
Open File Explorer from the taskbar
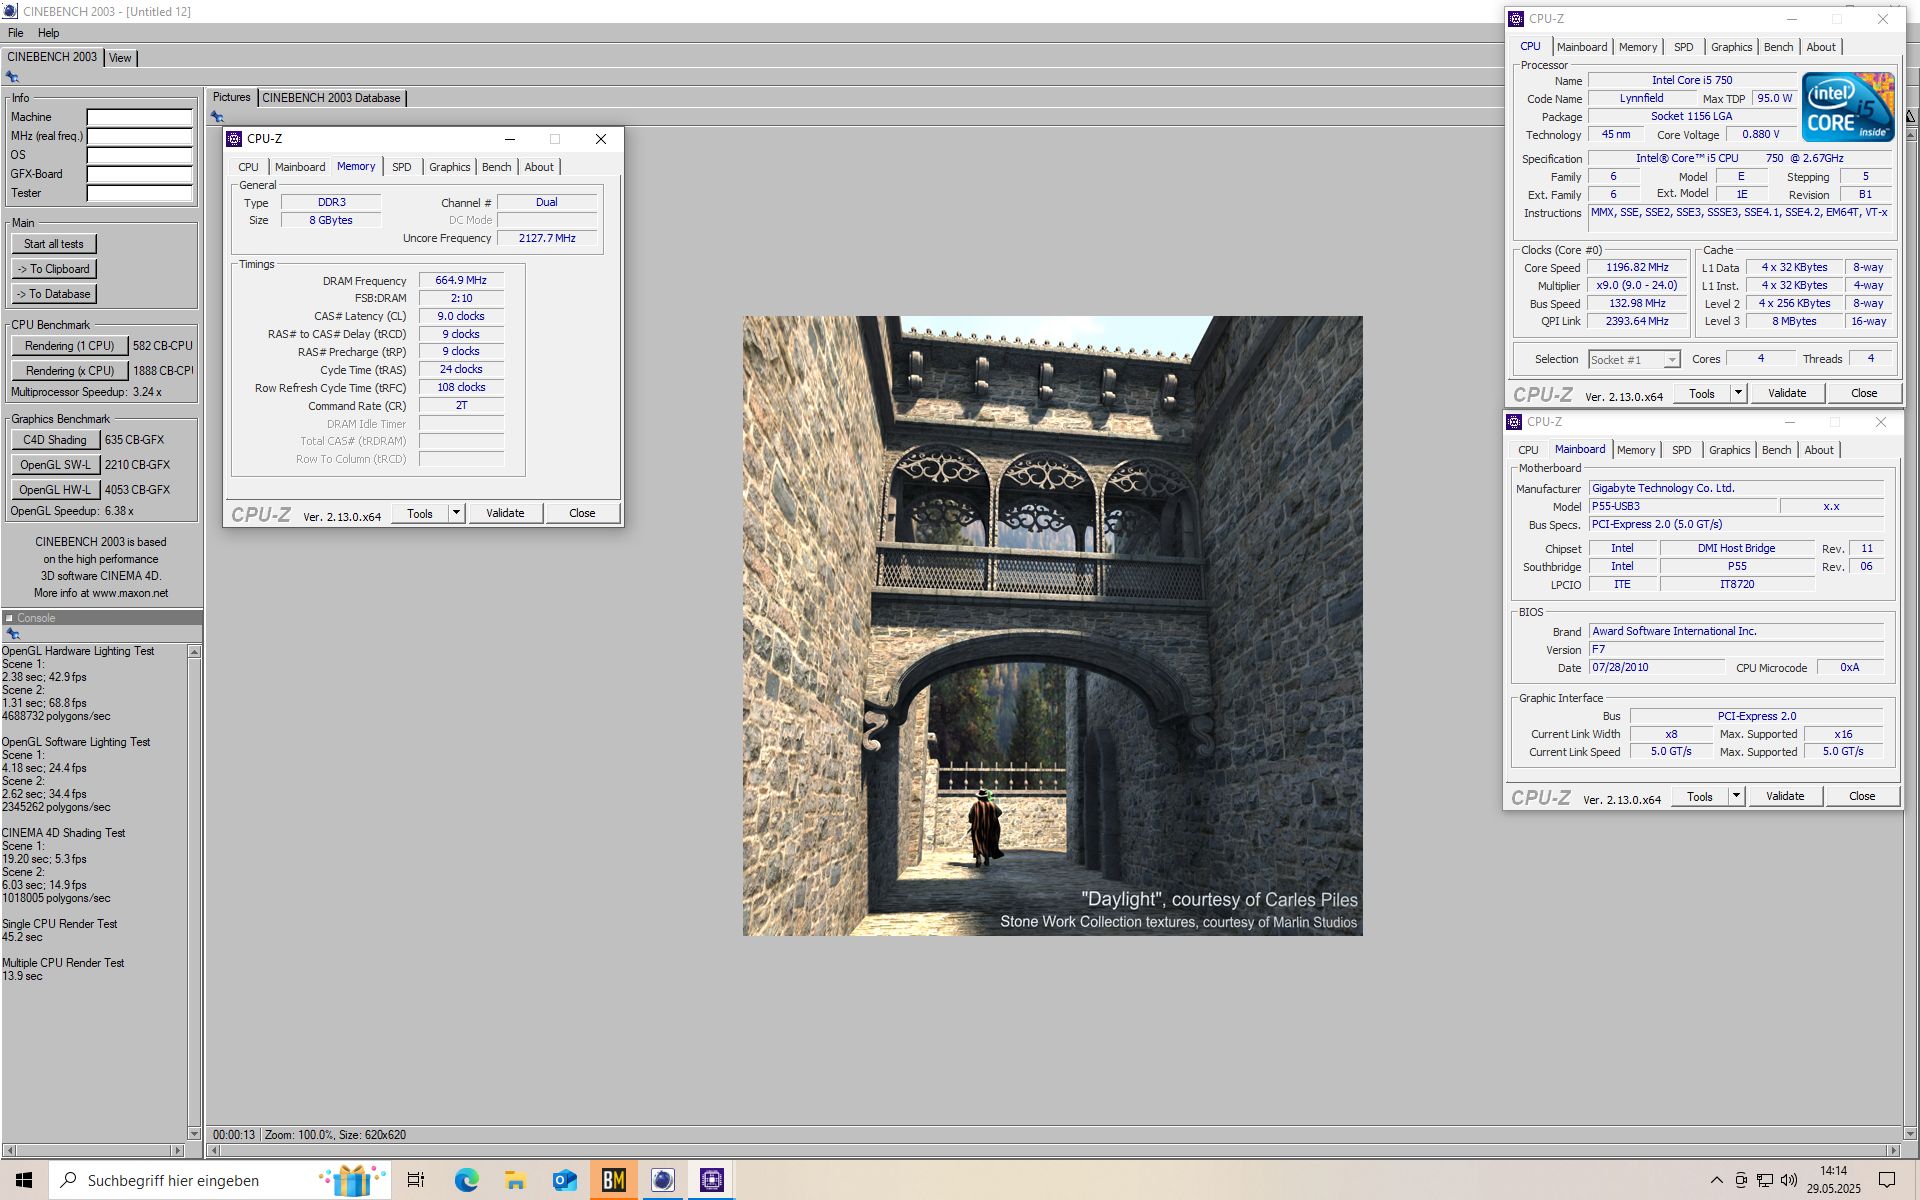(515, 1180)
